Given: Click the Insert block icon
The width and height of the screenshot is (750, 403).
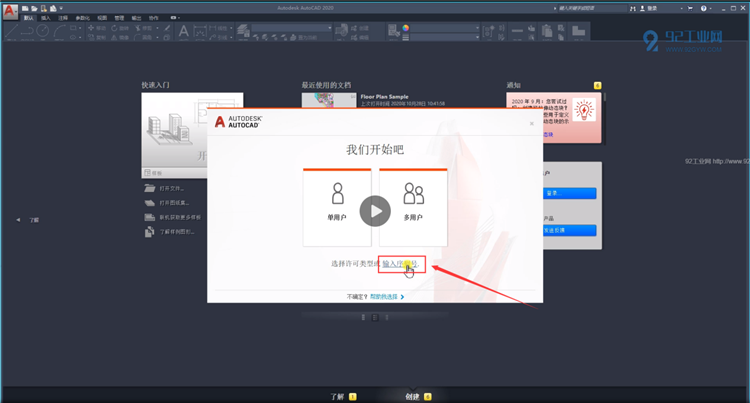Looking at the screenshot, I should point(342,32).
